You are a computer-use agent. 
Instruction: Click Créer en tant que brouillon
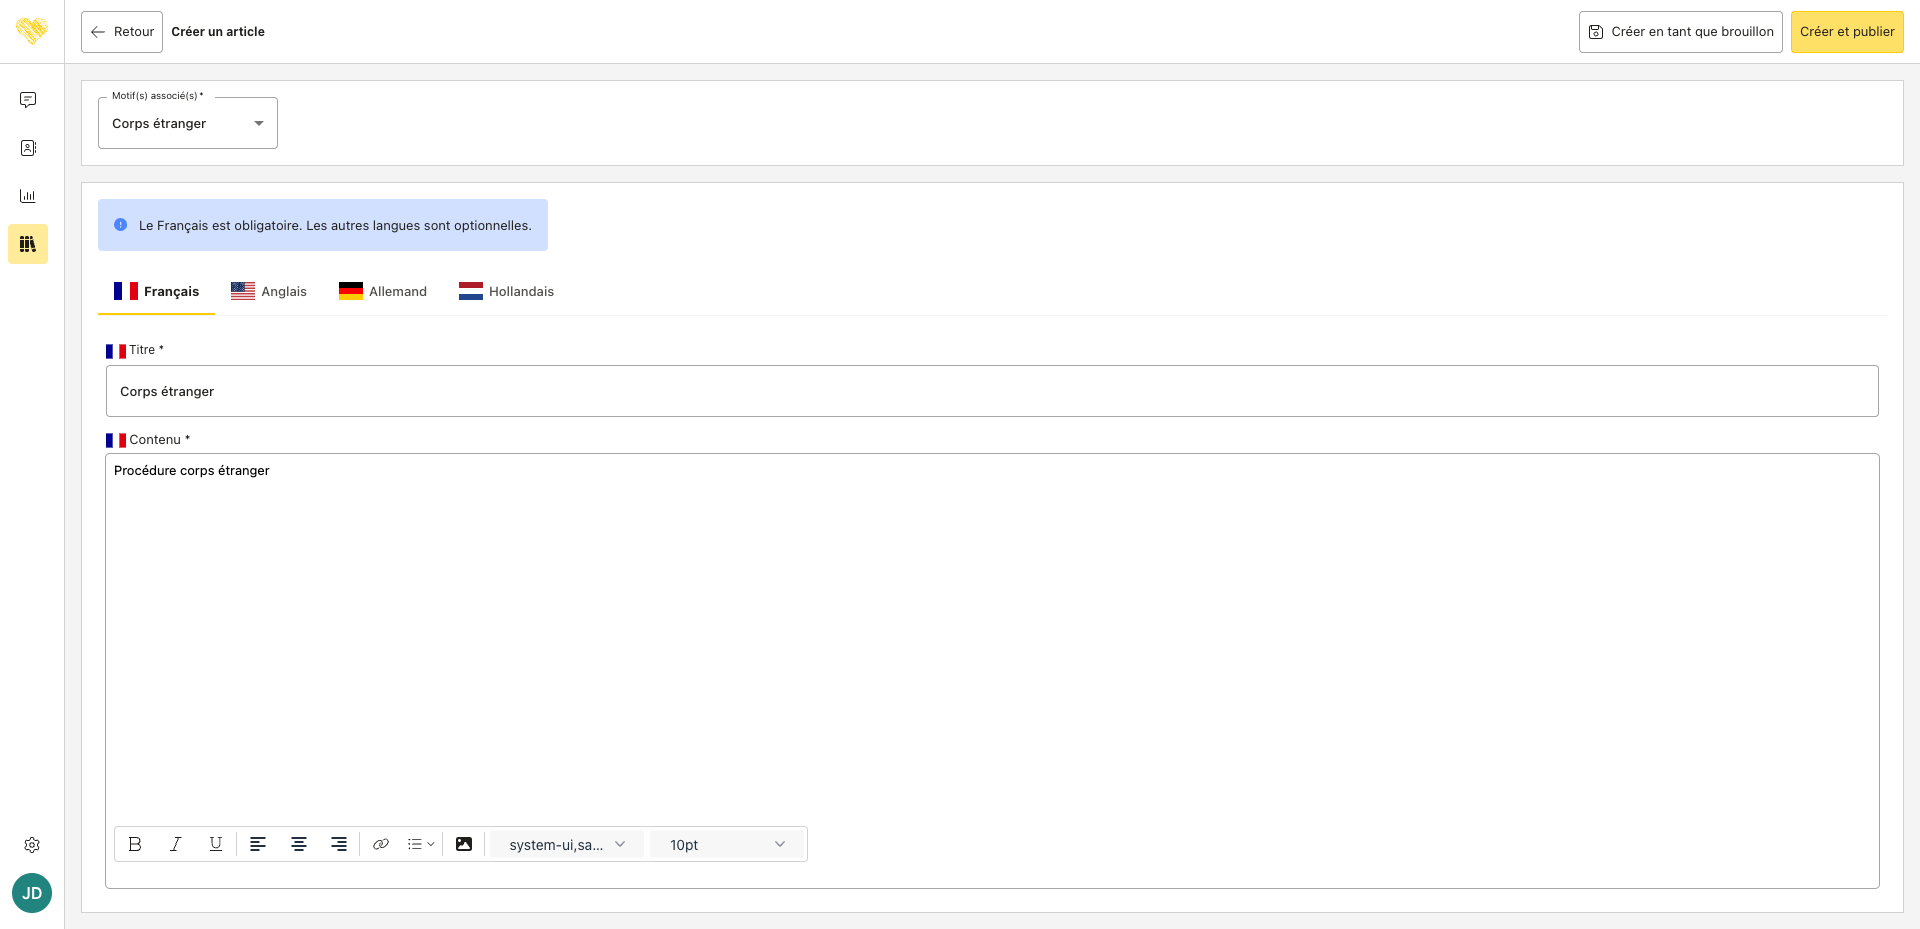click(1681, 32)
